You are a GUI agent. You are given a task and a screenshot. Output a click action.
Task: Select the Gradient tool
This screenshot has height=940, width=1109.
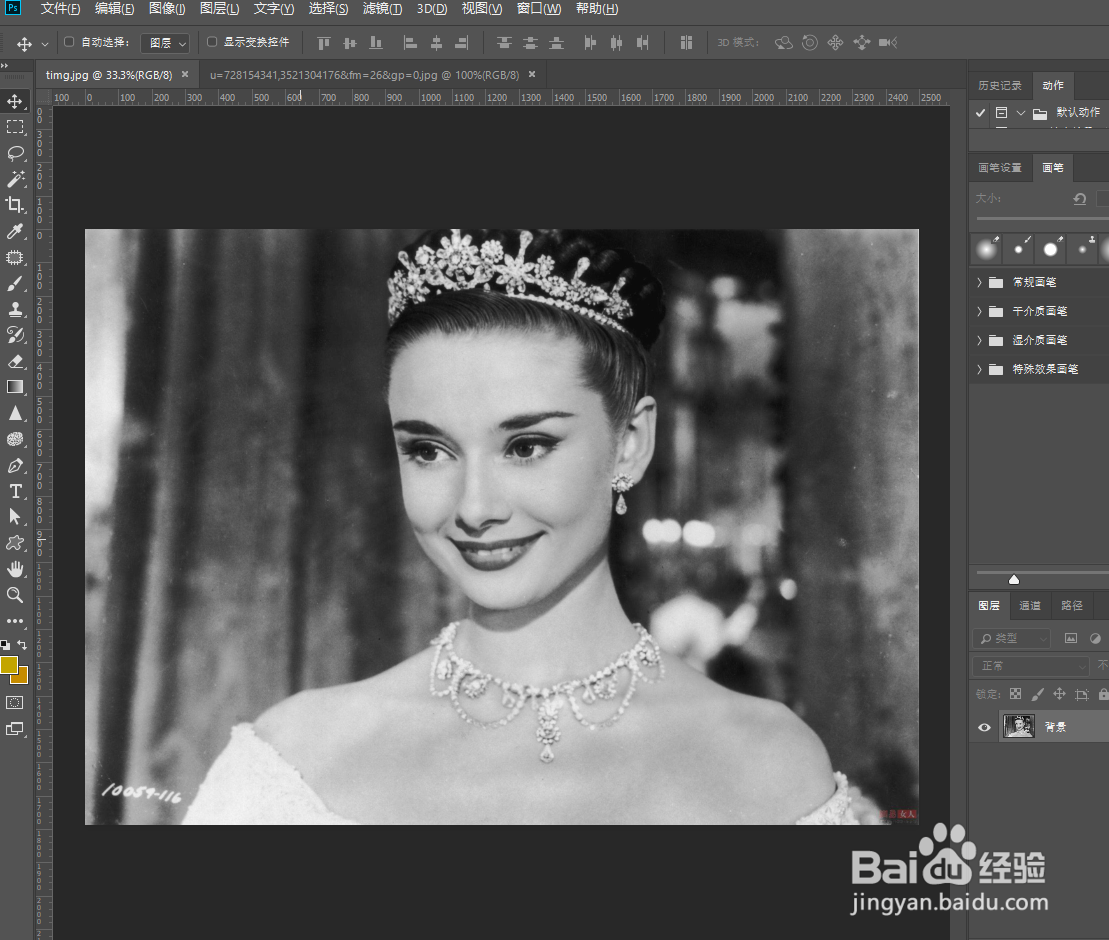(x=15, y=387)
